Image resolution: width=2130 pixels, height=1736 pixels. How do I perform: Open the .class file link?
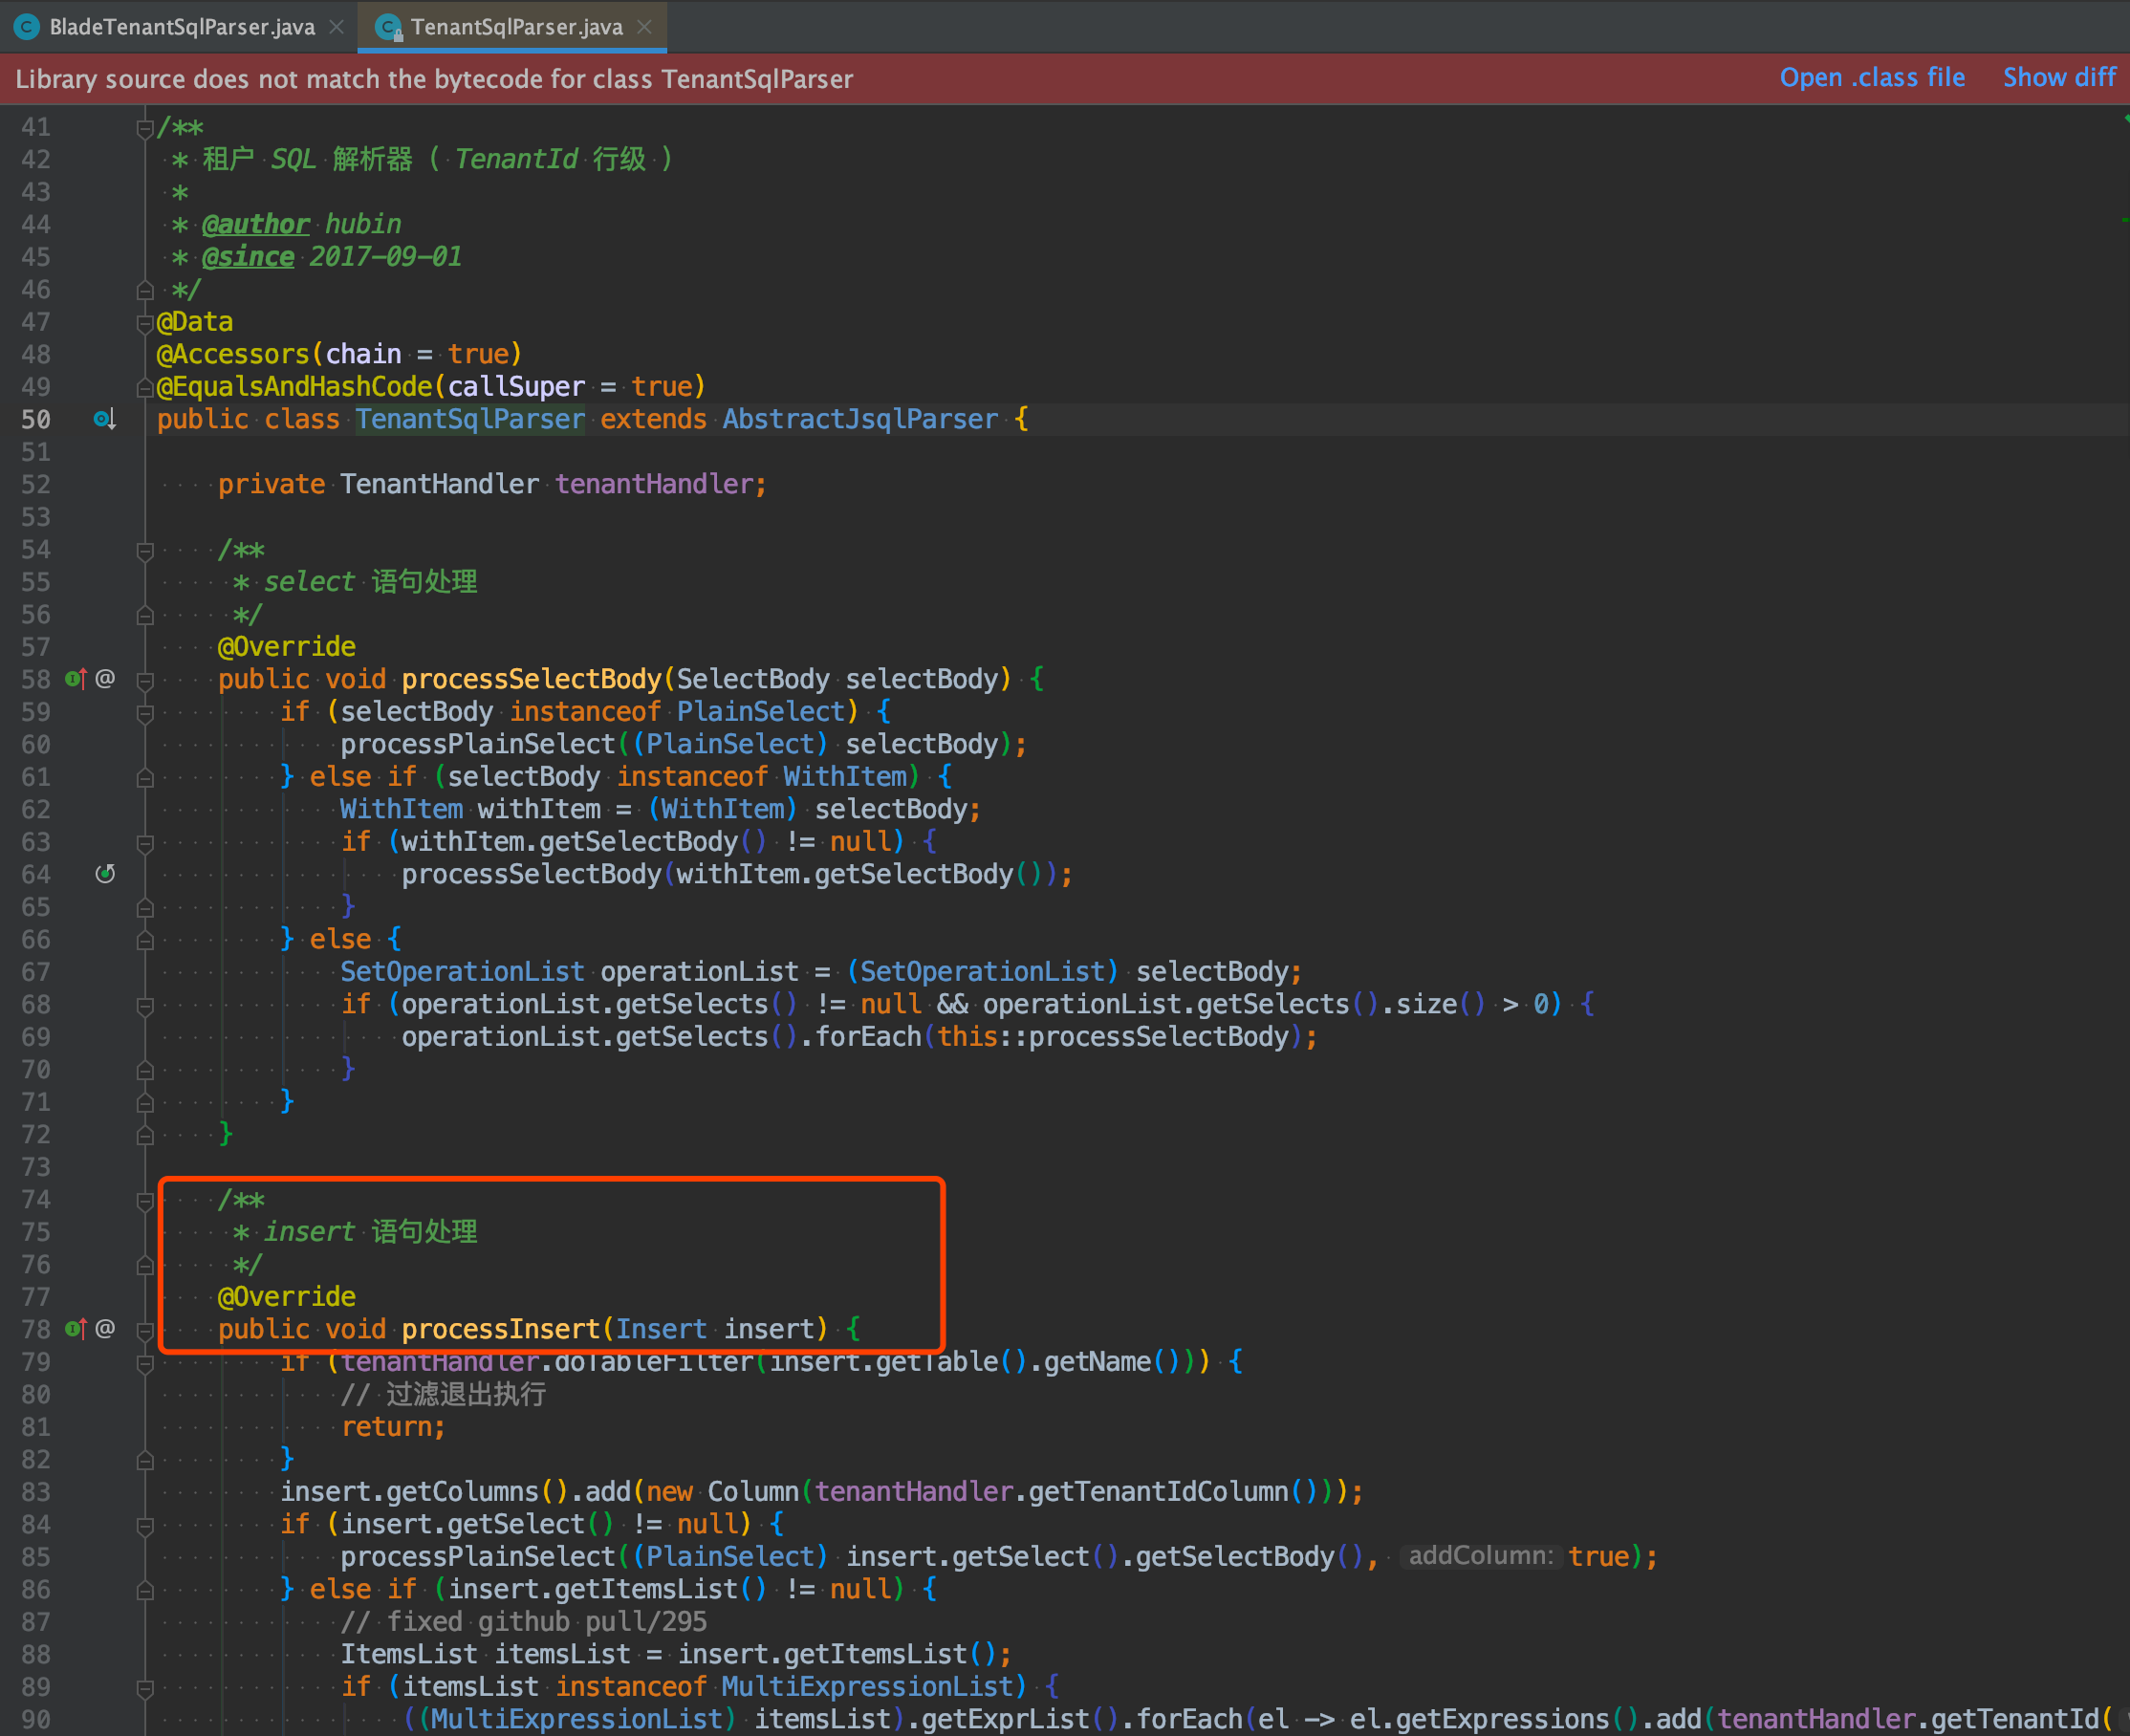[1872, 78]
